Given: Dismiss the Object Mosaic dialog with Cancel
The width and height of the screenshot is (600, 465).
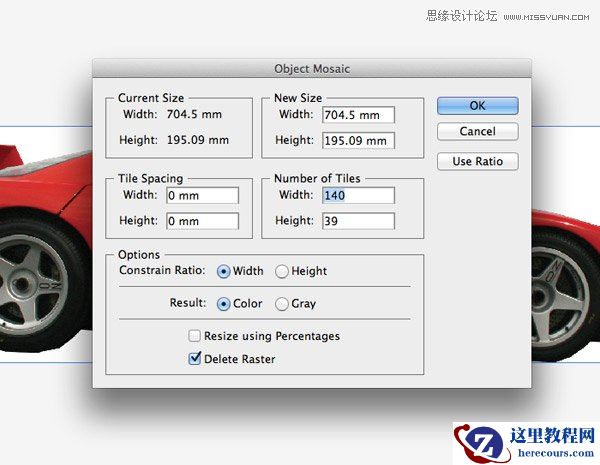Looking at the screenshot, I should pyautogui.click(x=478, y=132).
